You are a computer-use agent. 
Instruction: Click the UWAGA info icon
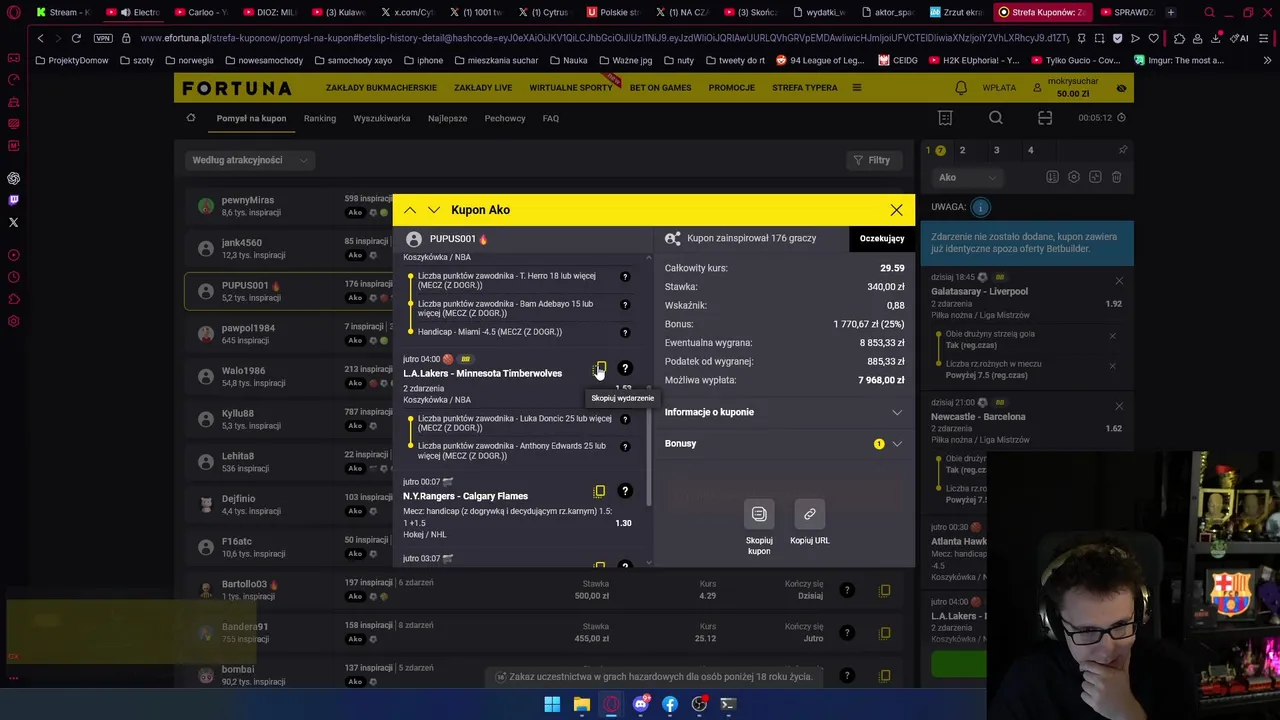click(980, 207)
